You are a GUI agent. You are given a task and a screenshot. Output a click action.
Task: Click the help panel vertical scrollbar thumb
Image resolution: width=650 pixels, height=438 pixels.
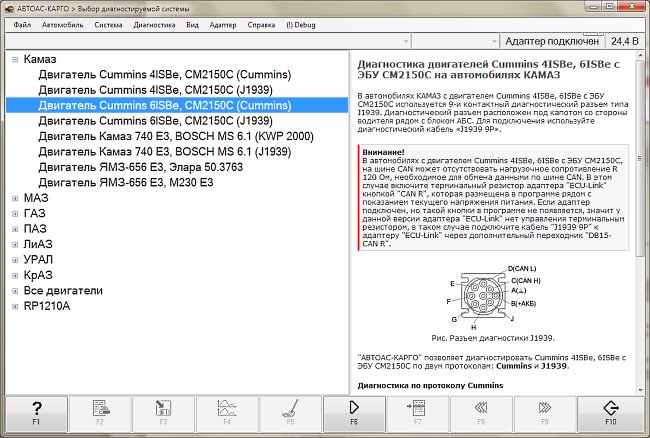[640, 159]
